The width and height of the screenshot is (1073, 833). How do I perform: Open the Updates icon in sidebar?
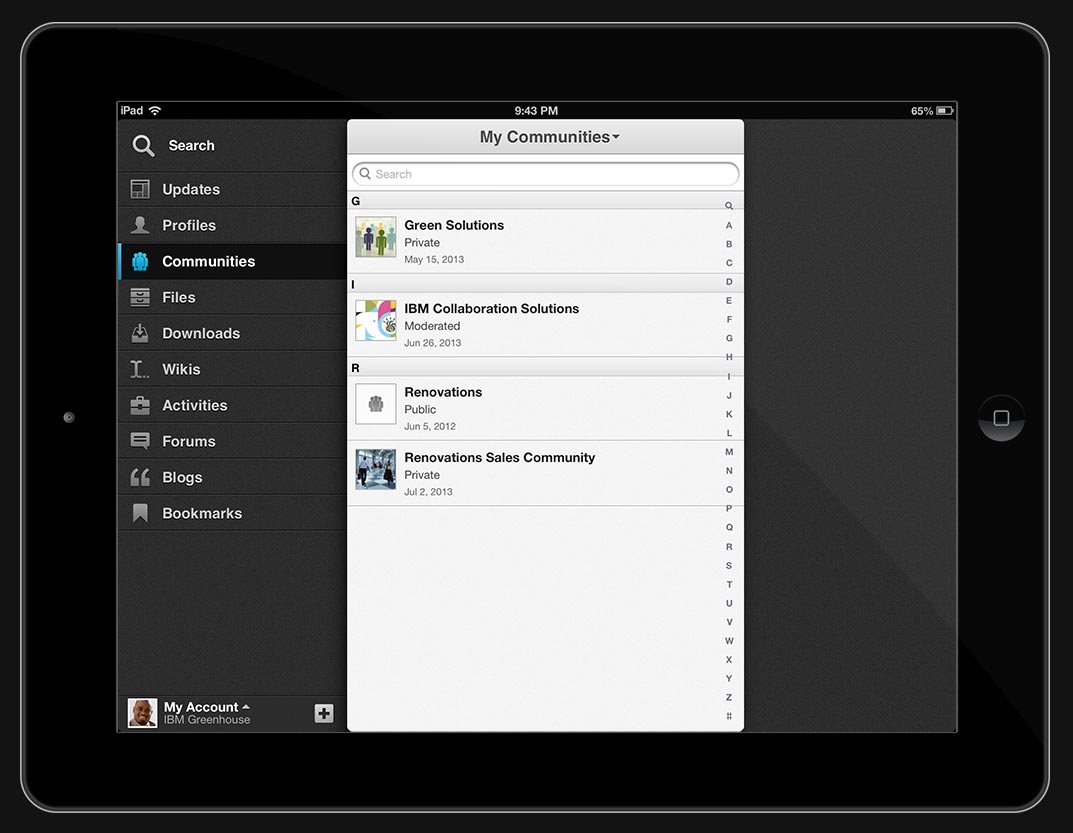point(141,190)
